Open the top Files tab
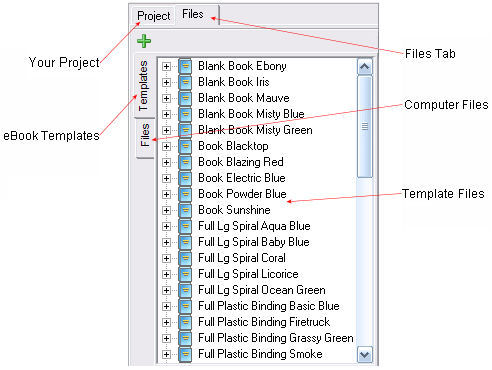Image resolution: width=492 pixels, height=370 pixels. pyautogui.click(x=193, y=14)
